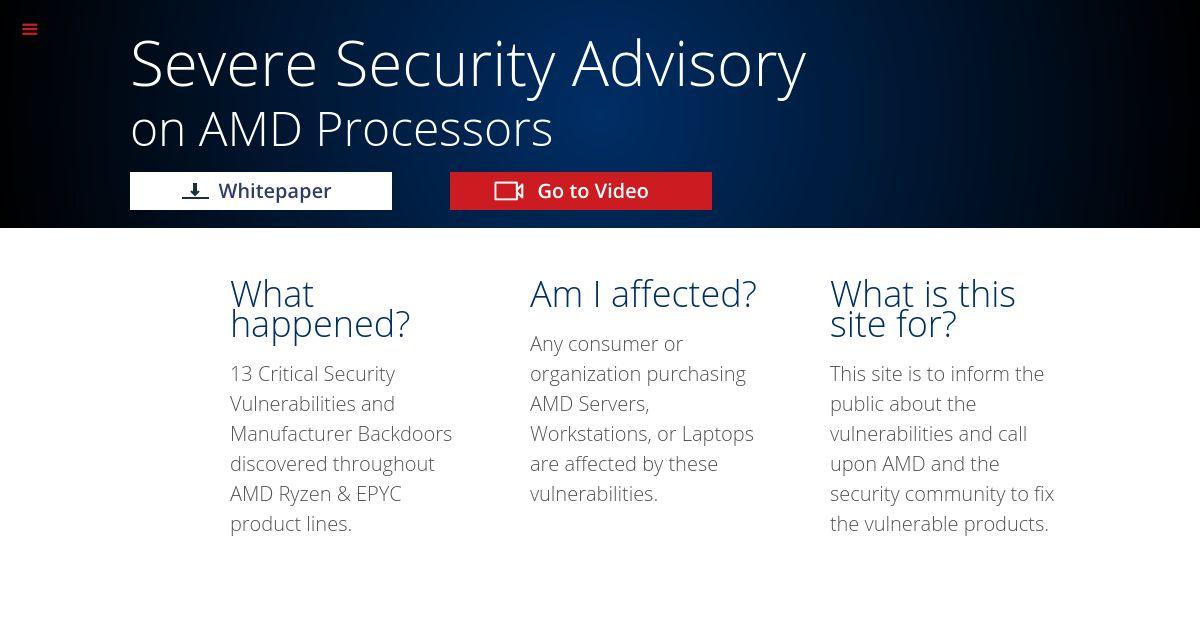Click the 'upon AMD and the' text line
This screenshot has width=1200, height=630.
point(914,464)
